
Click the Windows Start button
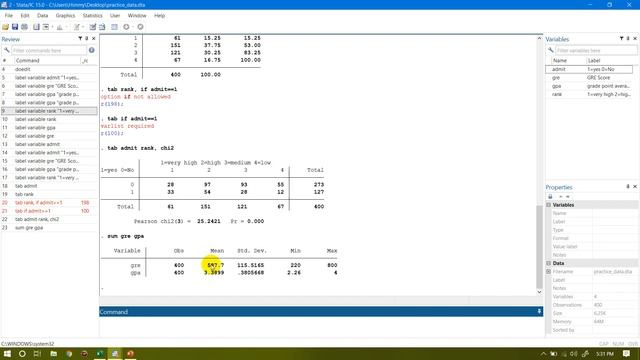pyautogui.click(x=7, y=353)
